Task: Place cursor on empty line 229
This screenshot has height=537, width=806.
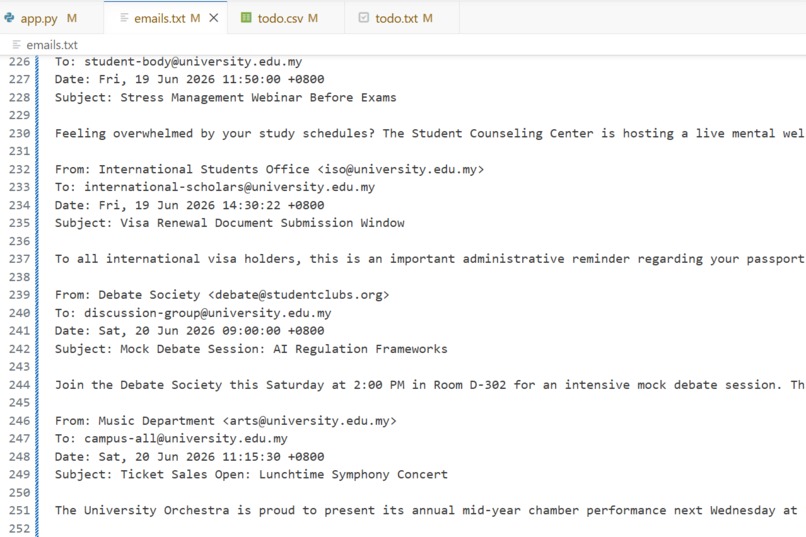Action: pyautogui.click(x=430, y=115)
